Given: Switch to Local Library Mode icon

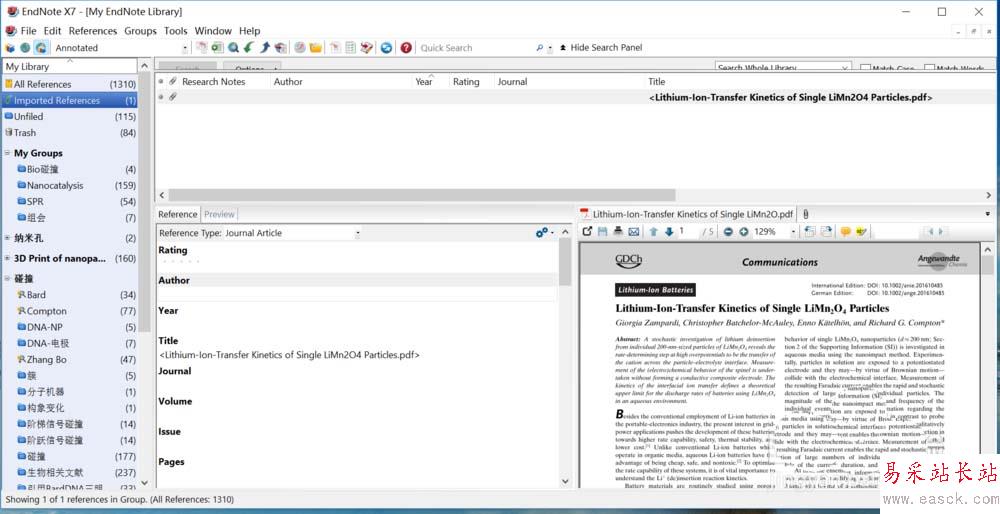Looking at the screenshot, I should point(10,48).
